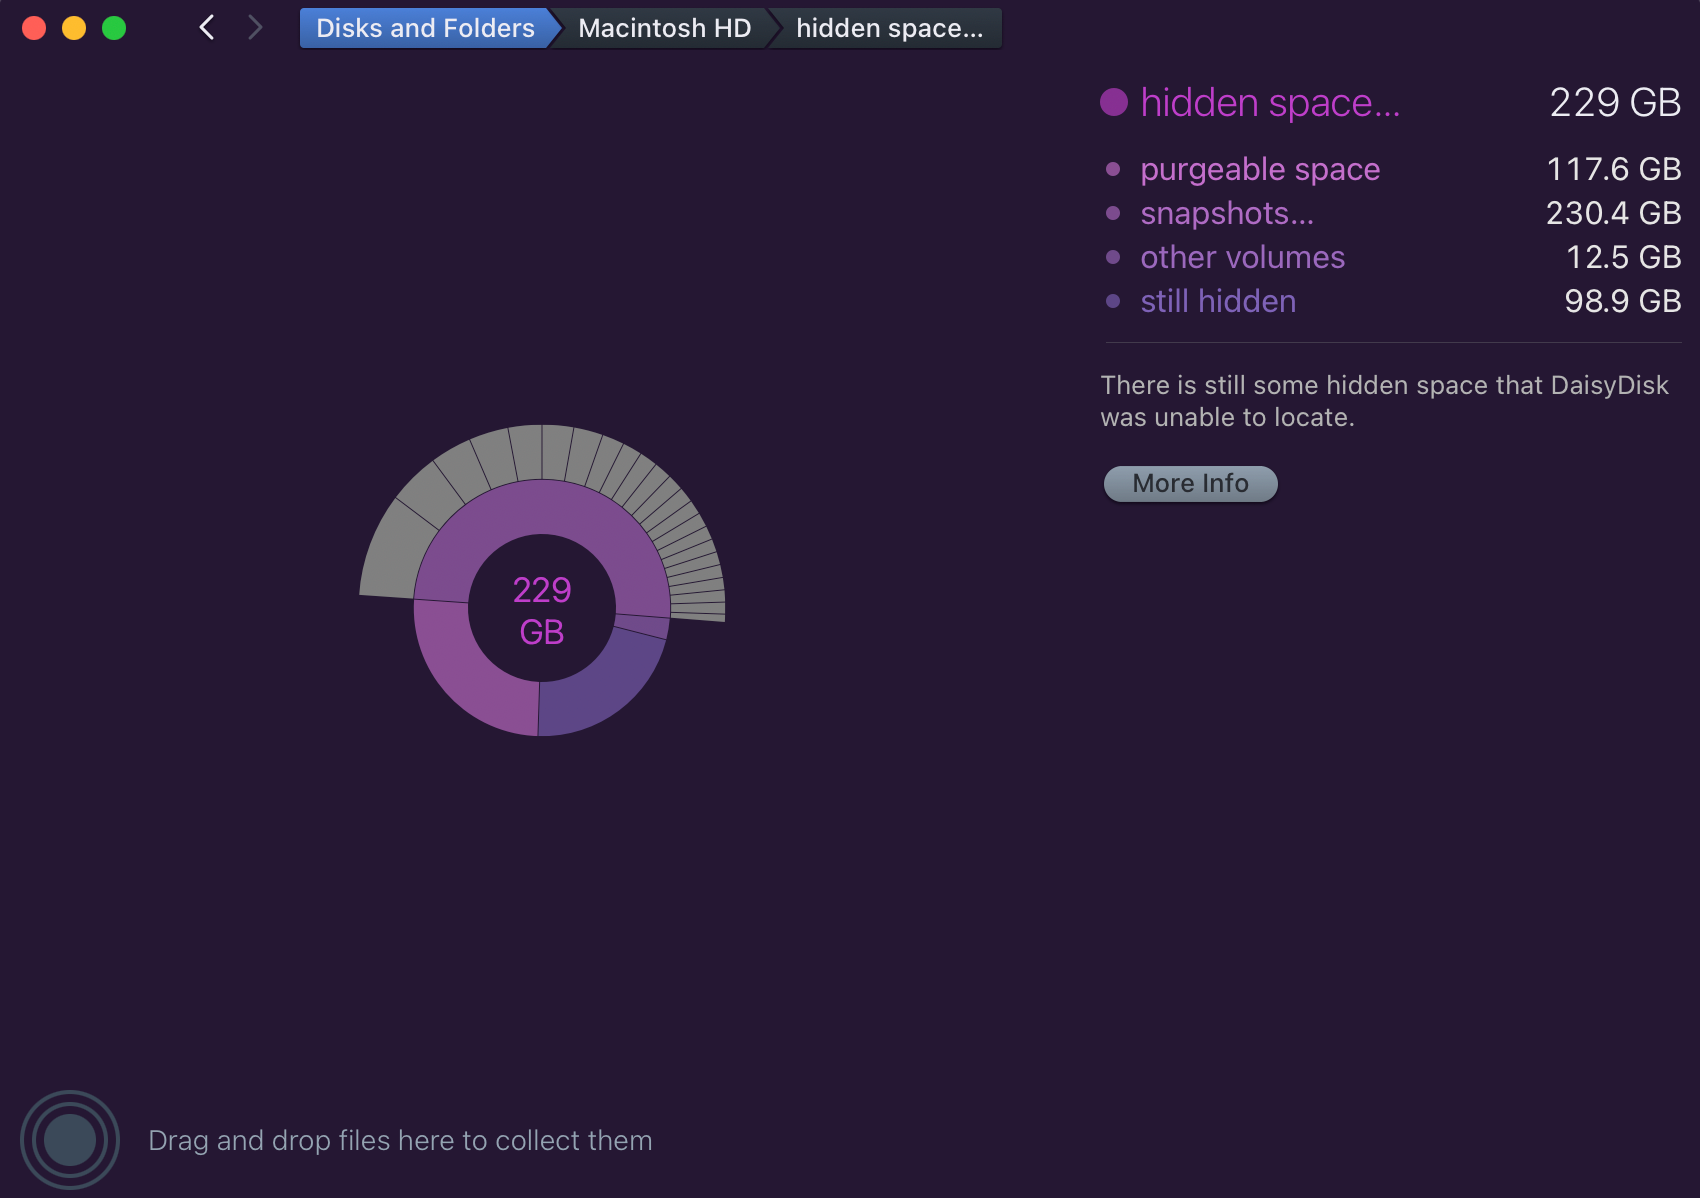Image resolution: width=1700 pixels, height=1198 pixels.
Task: Open the Disks and Folders breadcrumb
Action: (425, 28)
